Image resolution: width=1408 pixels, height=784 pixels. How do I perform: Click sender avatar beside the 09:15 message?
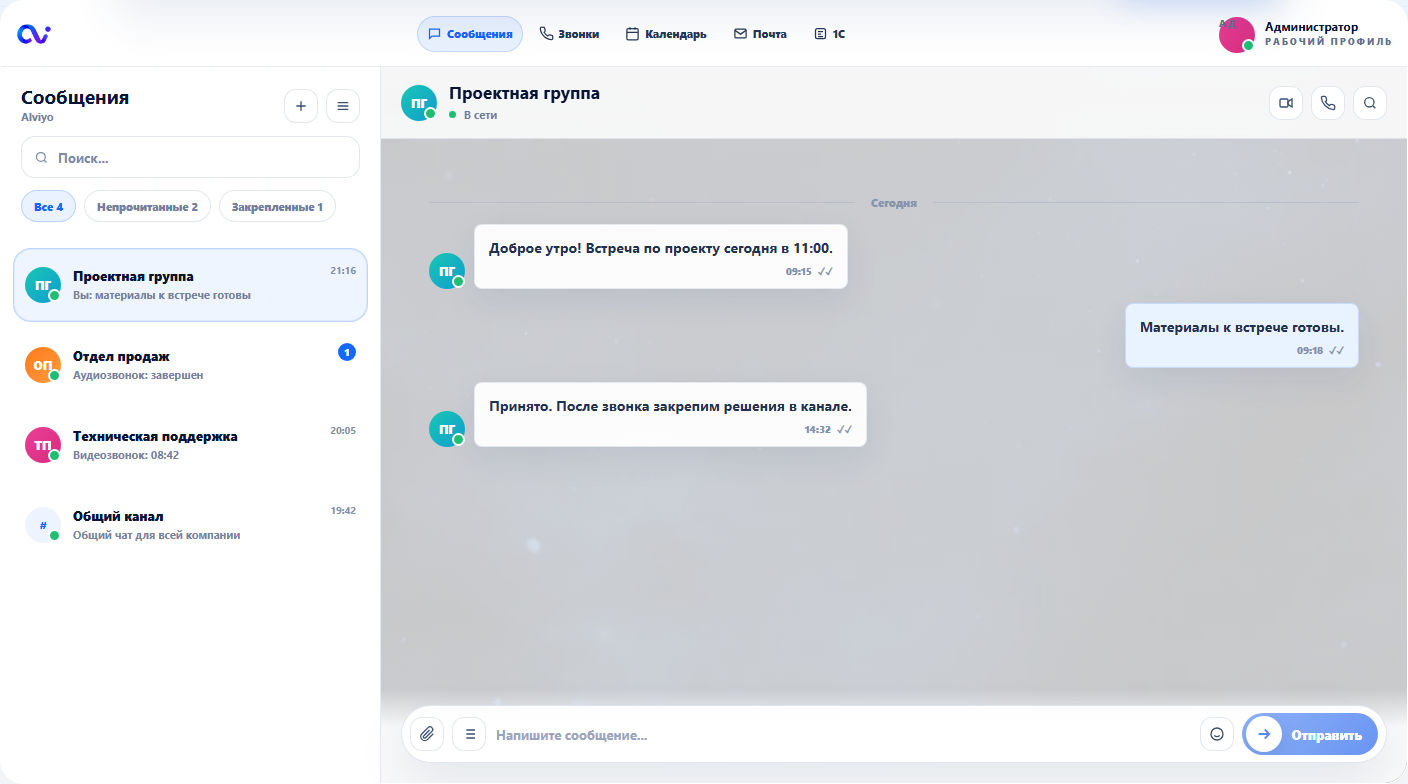click(447, 271)
